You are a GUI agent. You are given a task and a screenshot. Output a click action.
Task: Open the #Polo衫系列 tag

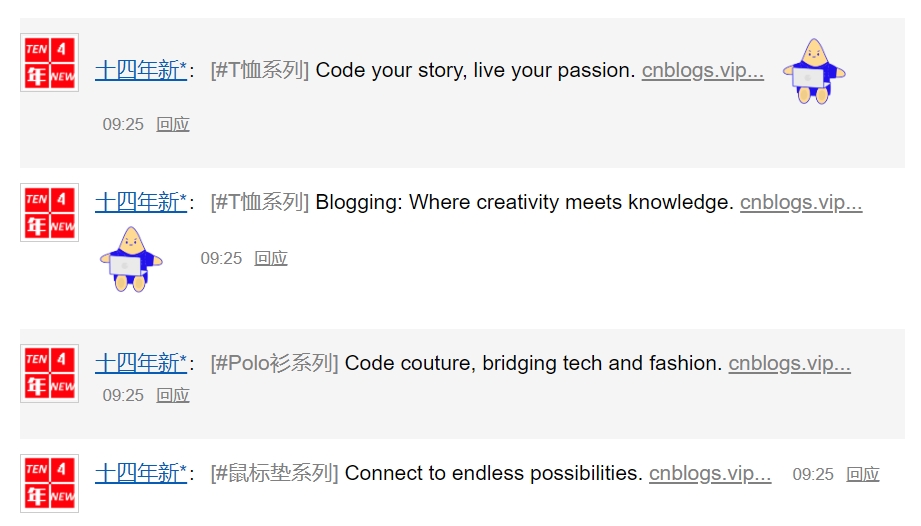pyautogui.click(x=275, y=363)
